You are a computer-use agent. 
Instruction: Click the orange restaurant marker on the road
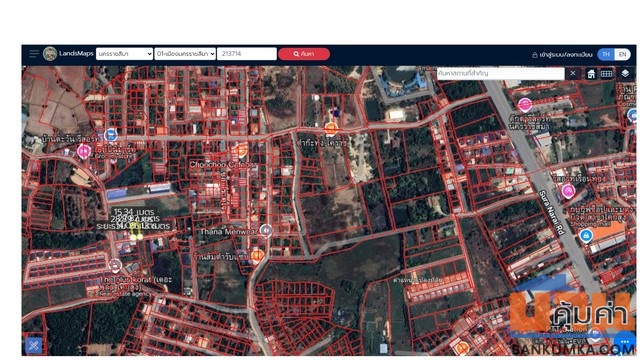coord(331,129)
